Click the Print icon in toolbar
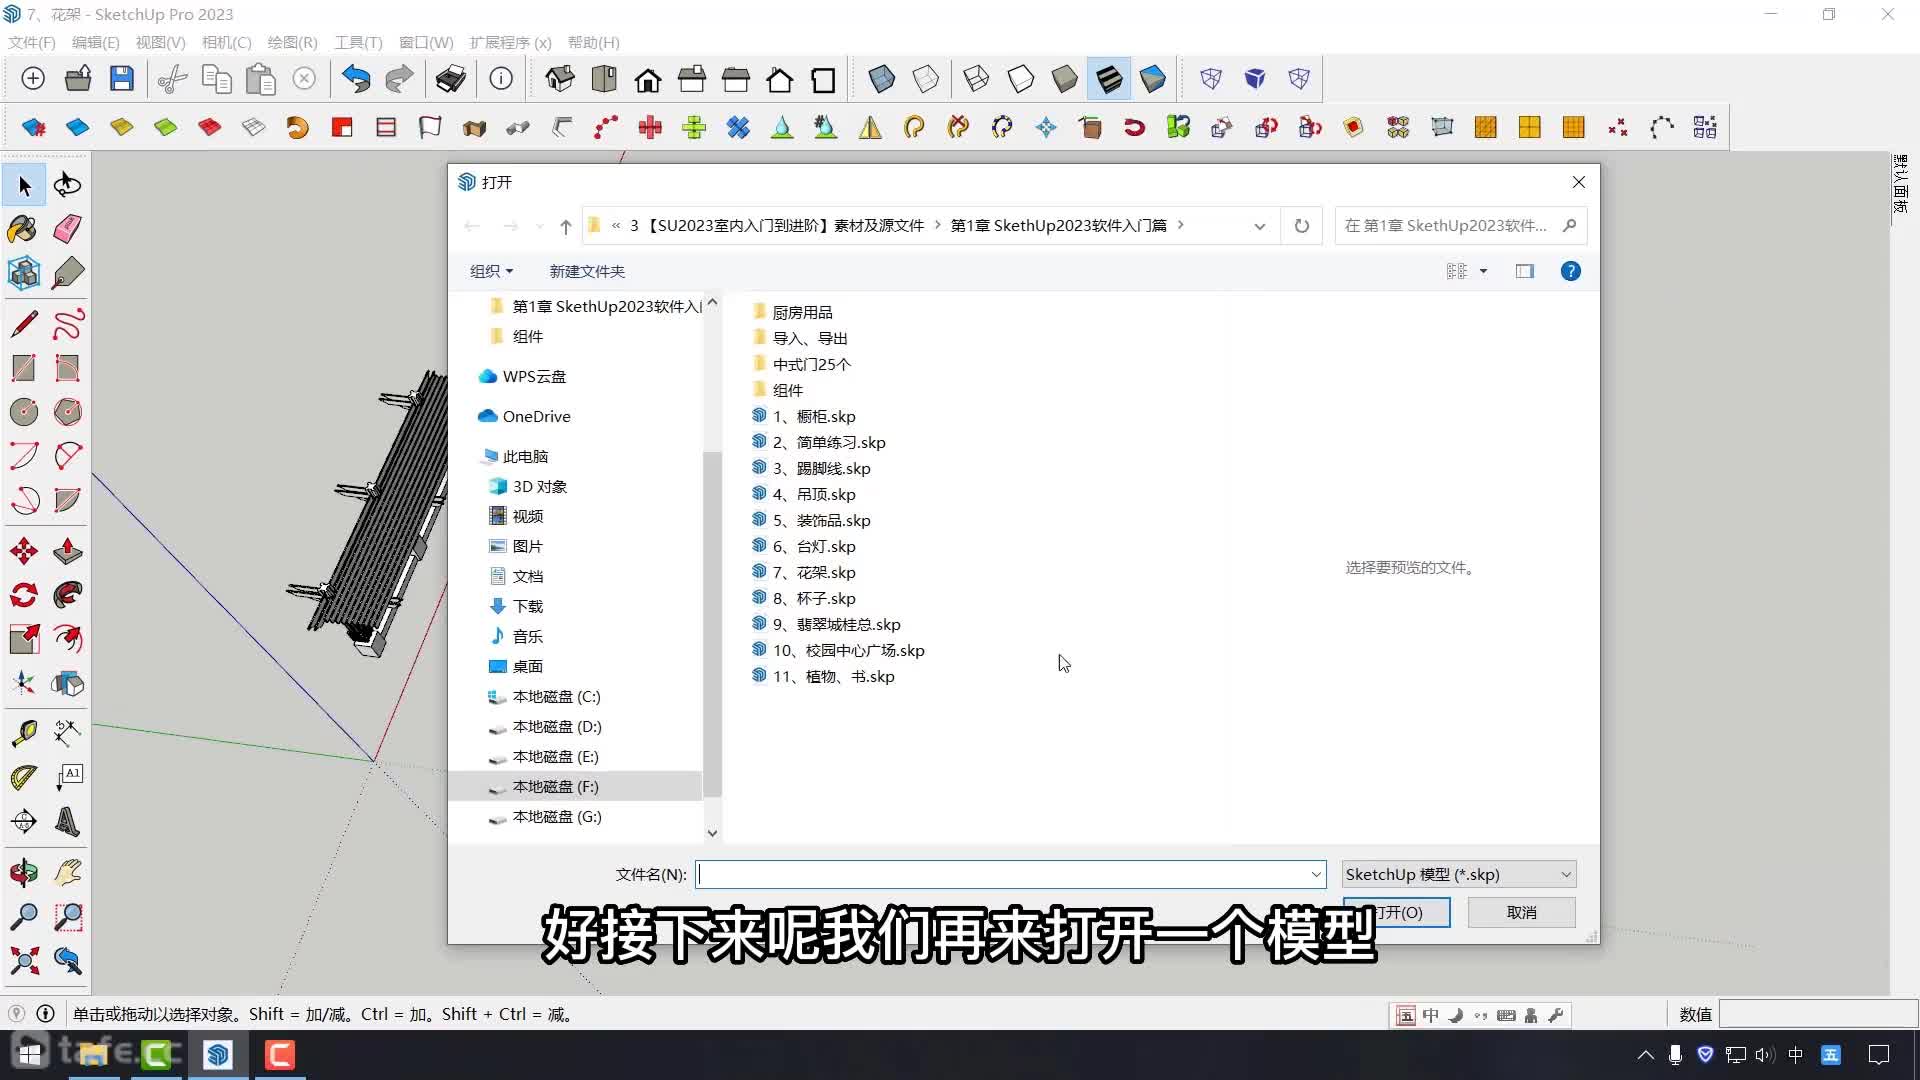Viewport: 1920px width, 1080px height. (451, 79)
